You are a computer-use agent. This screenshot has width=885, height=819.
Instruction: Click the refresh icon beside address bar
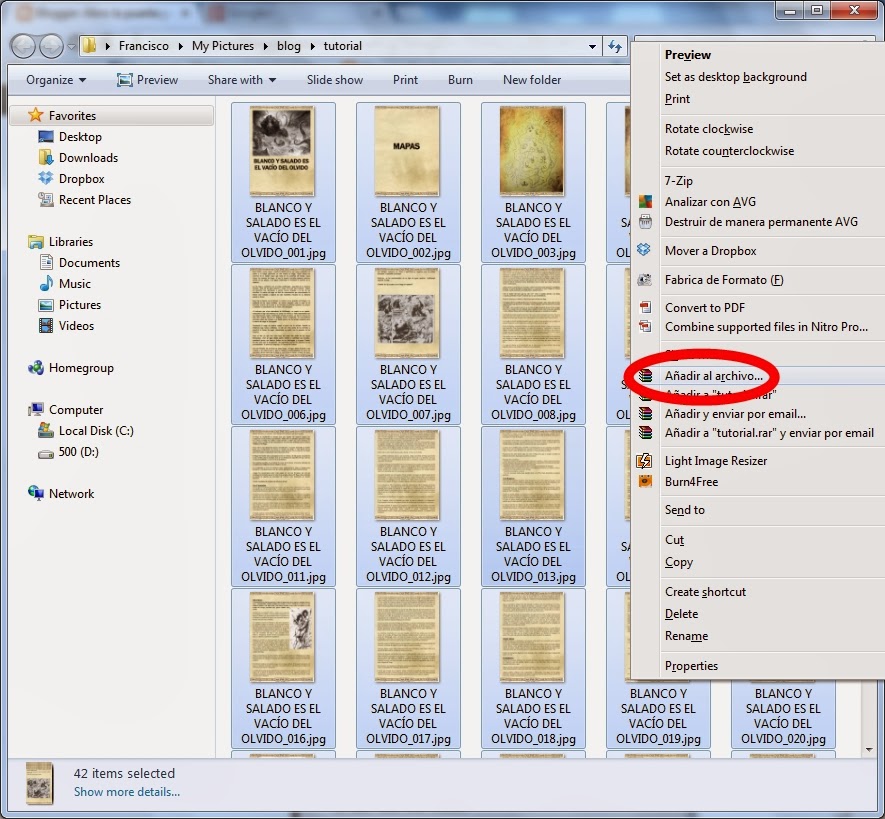click(x=615, y=46)
